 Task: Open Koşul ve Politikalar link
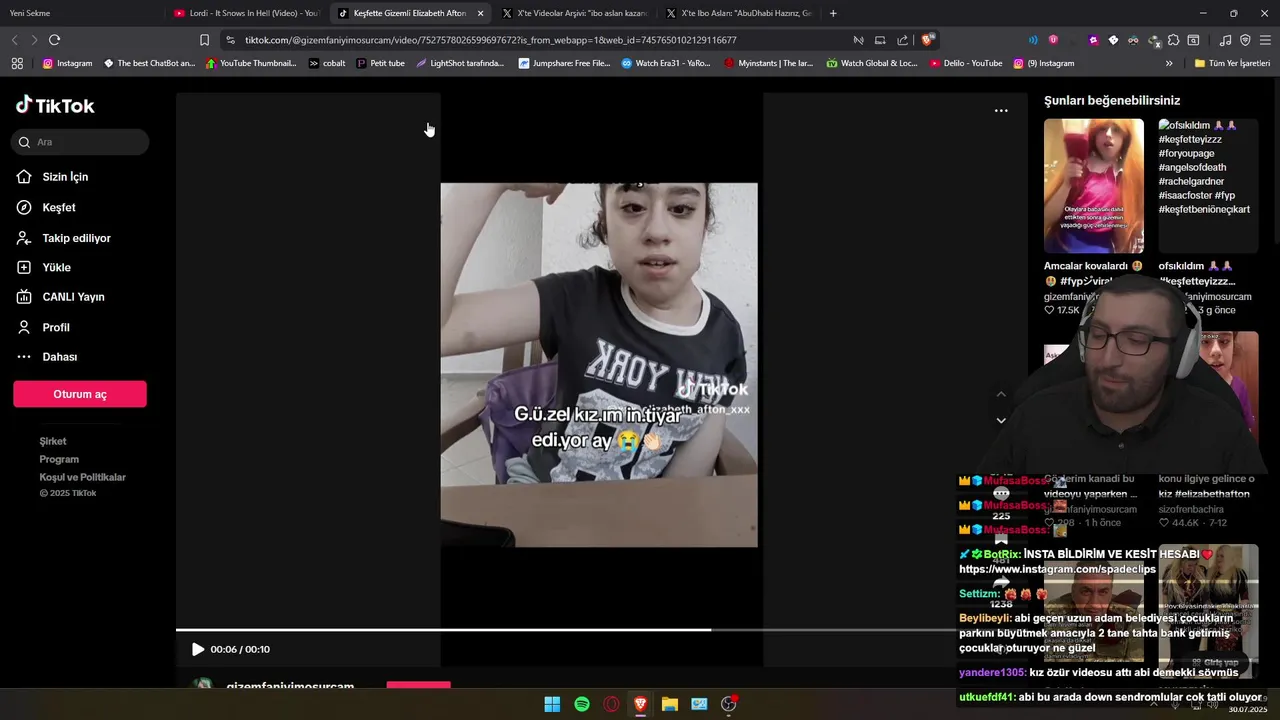[83, 477]
